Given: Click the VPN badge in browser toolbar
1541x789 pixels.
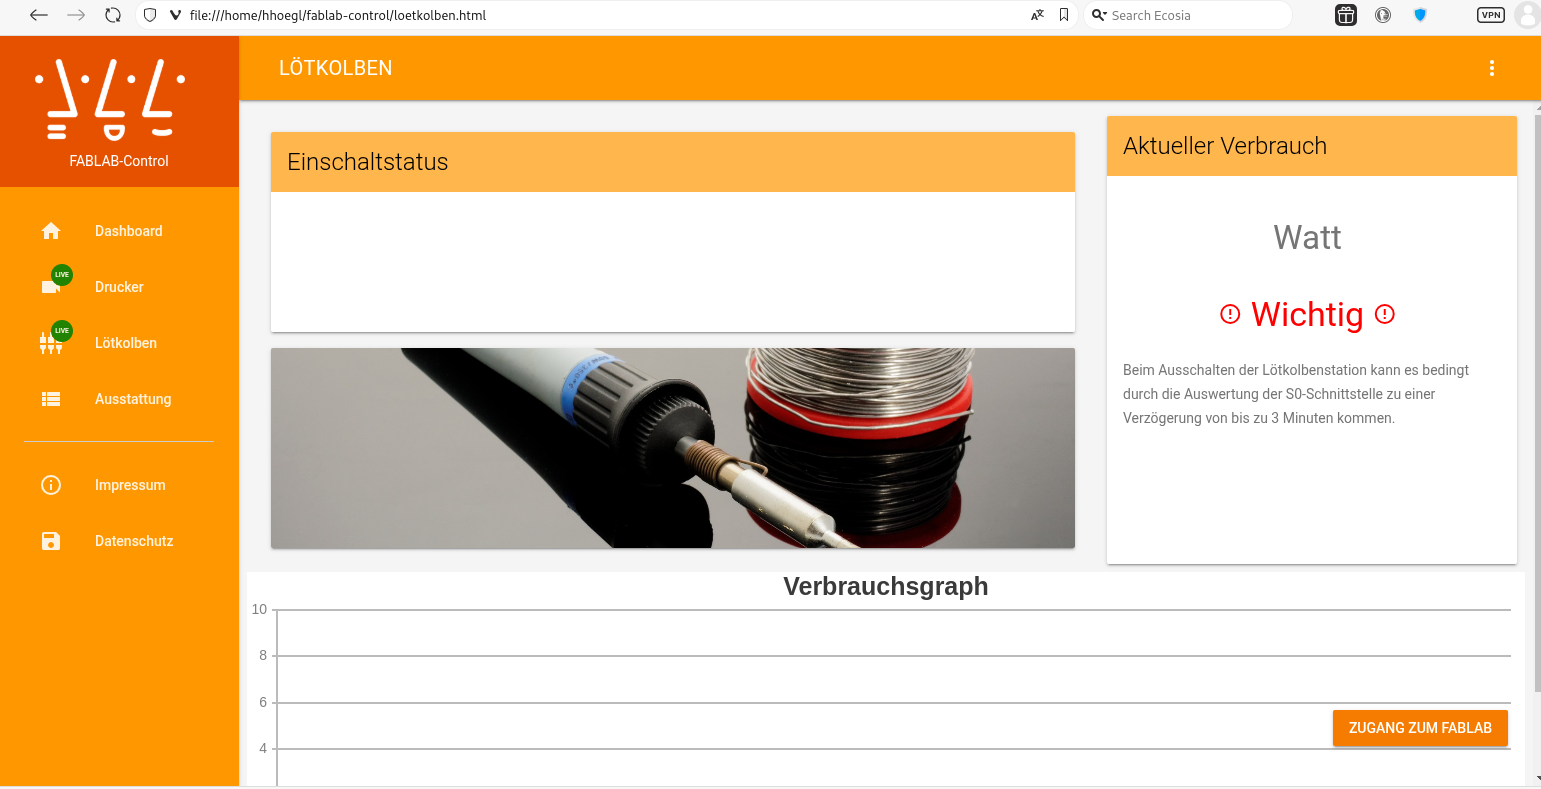Looking at the screenshot, I should coord(1491,15).
